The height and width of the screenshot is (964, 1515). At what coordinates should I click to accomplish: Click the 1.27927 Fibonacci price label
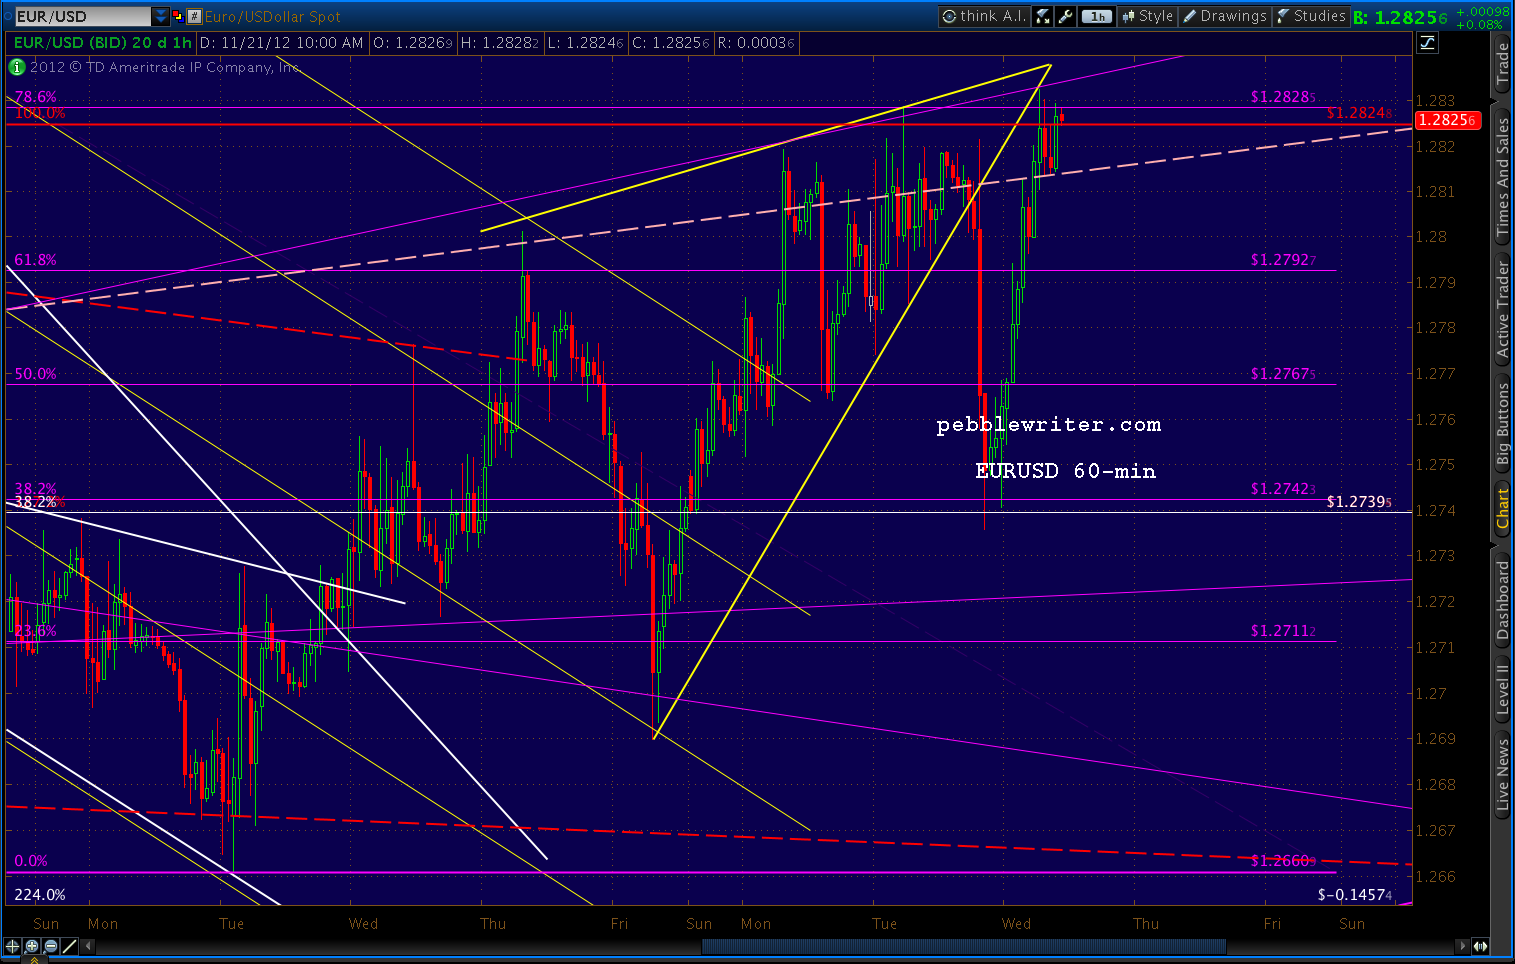coord(1283,260)
